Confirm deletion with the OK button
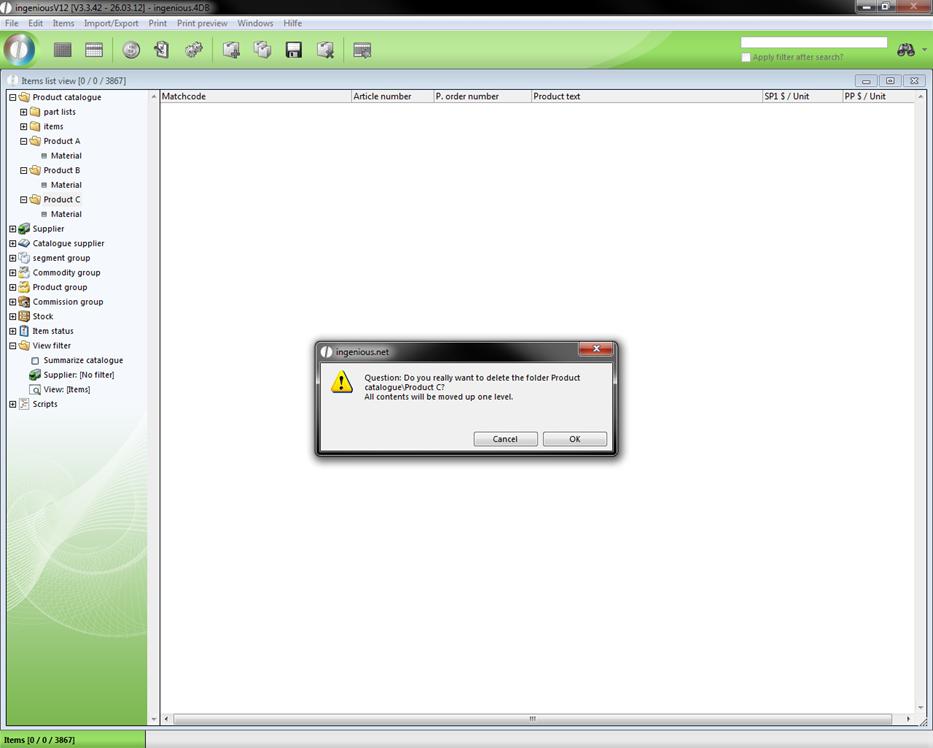Image resolution: width=933 pixels, height=748 pixels. (x=574, y=439)
